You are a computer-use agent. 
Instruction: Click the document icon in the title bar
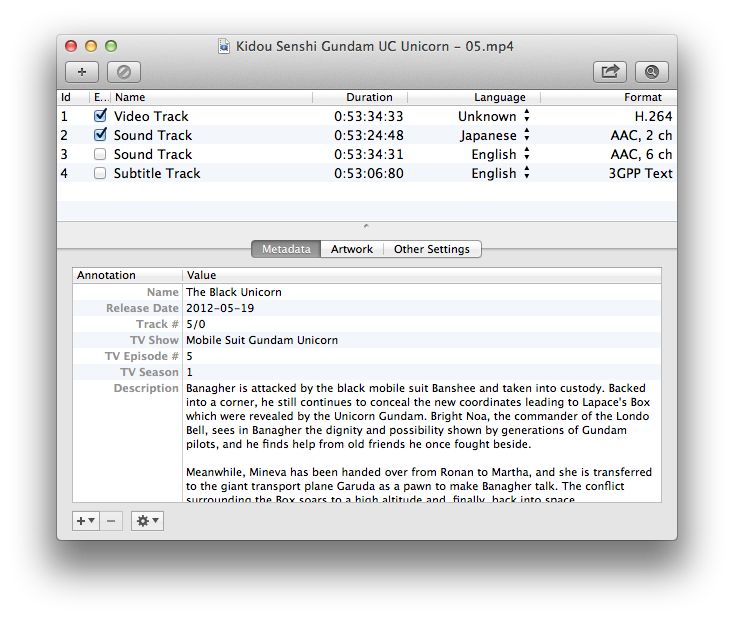tap(224, 46)
